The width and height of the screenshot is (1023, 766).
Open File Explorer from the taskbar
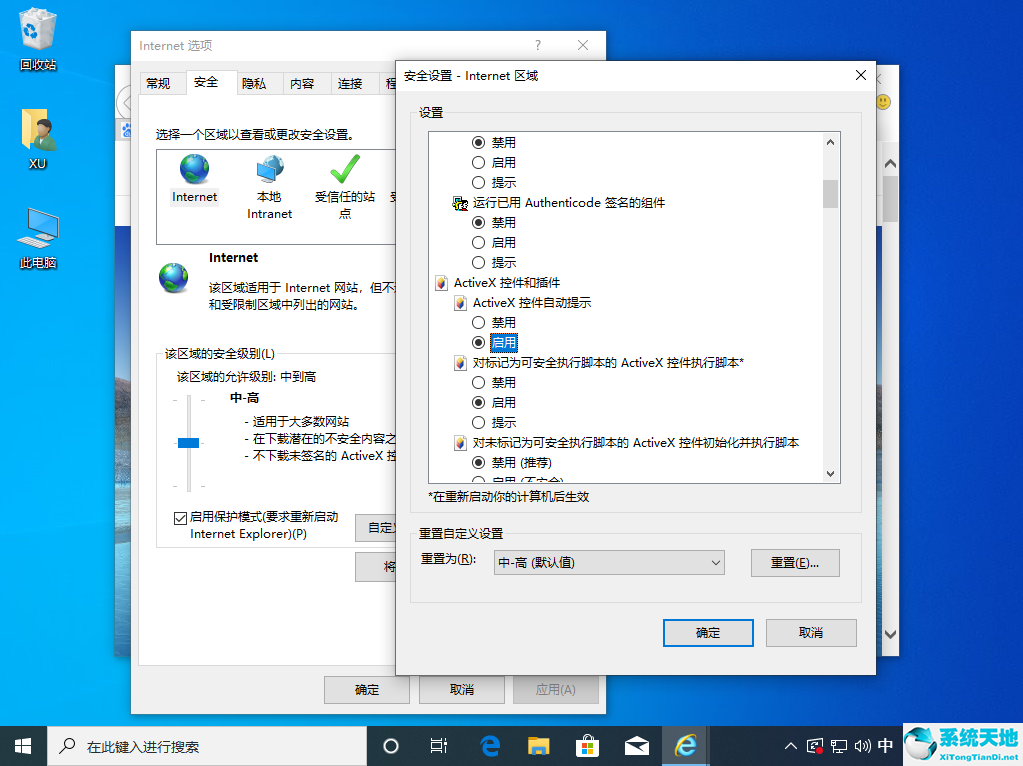538,745
